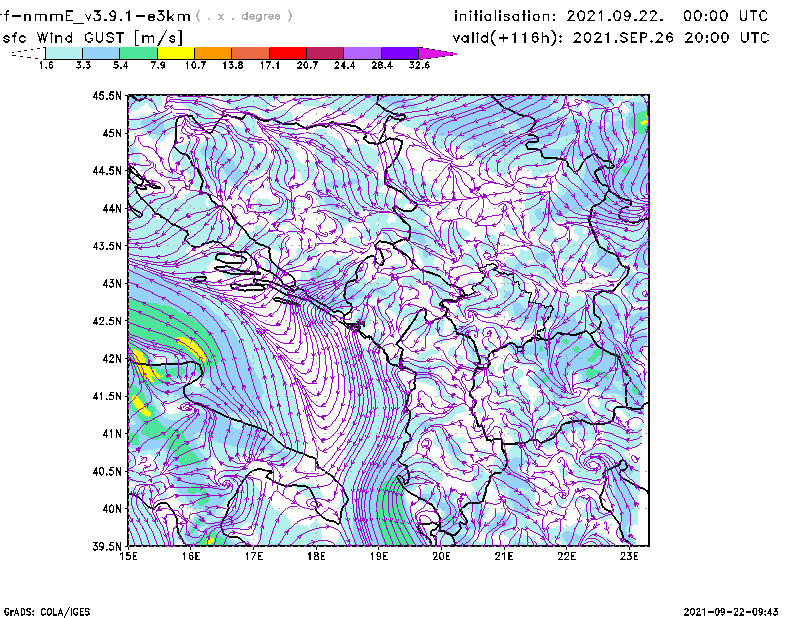Click the 'valid(+116h):' label

click(507, 38)
